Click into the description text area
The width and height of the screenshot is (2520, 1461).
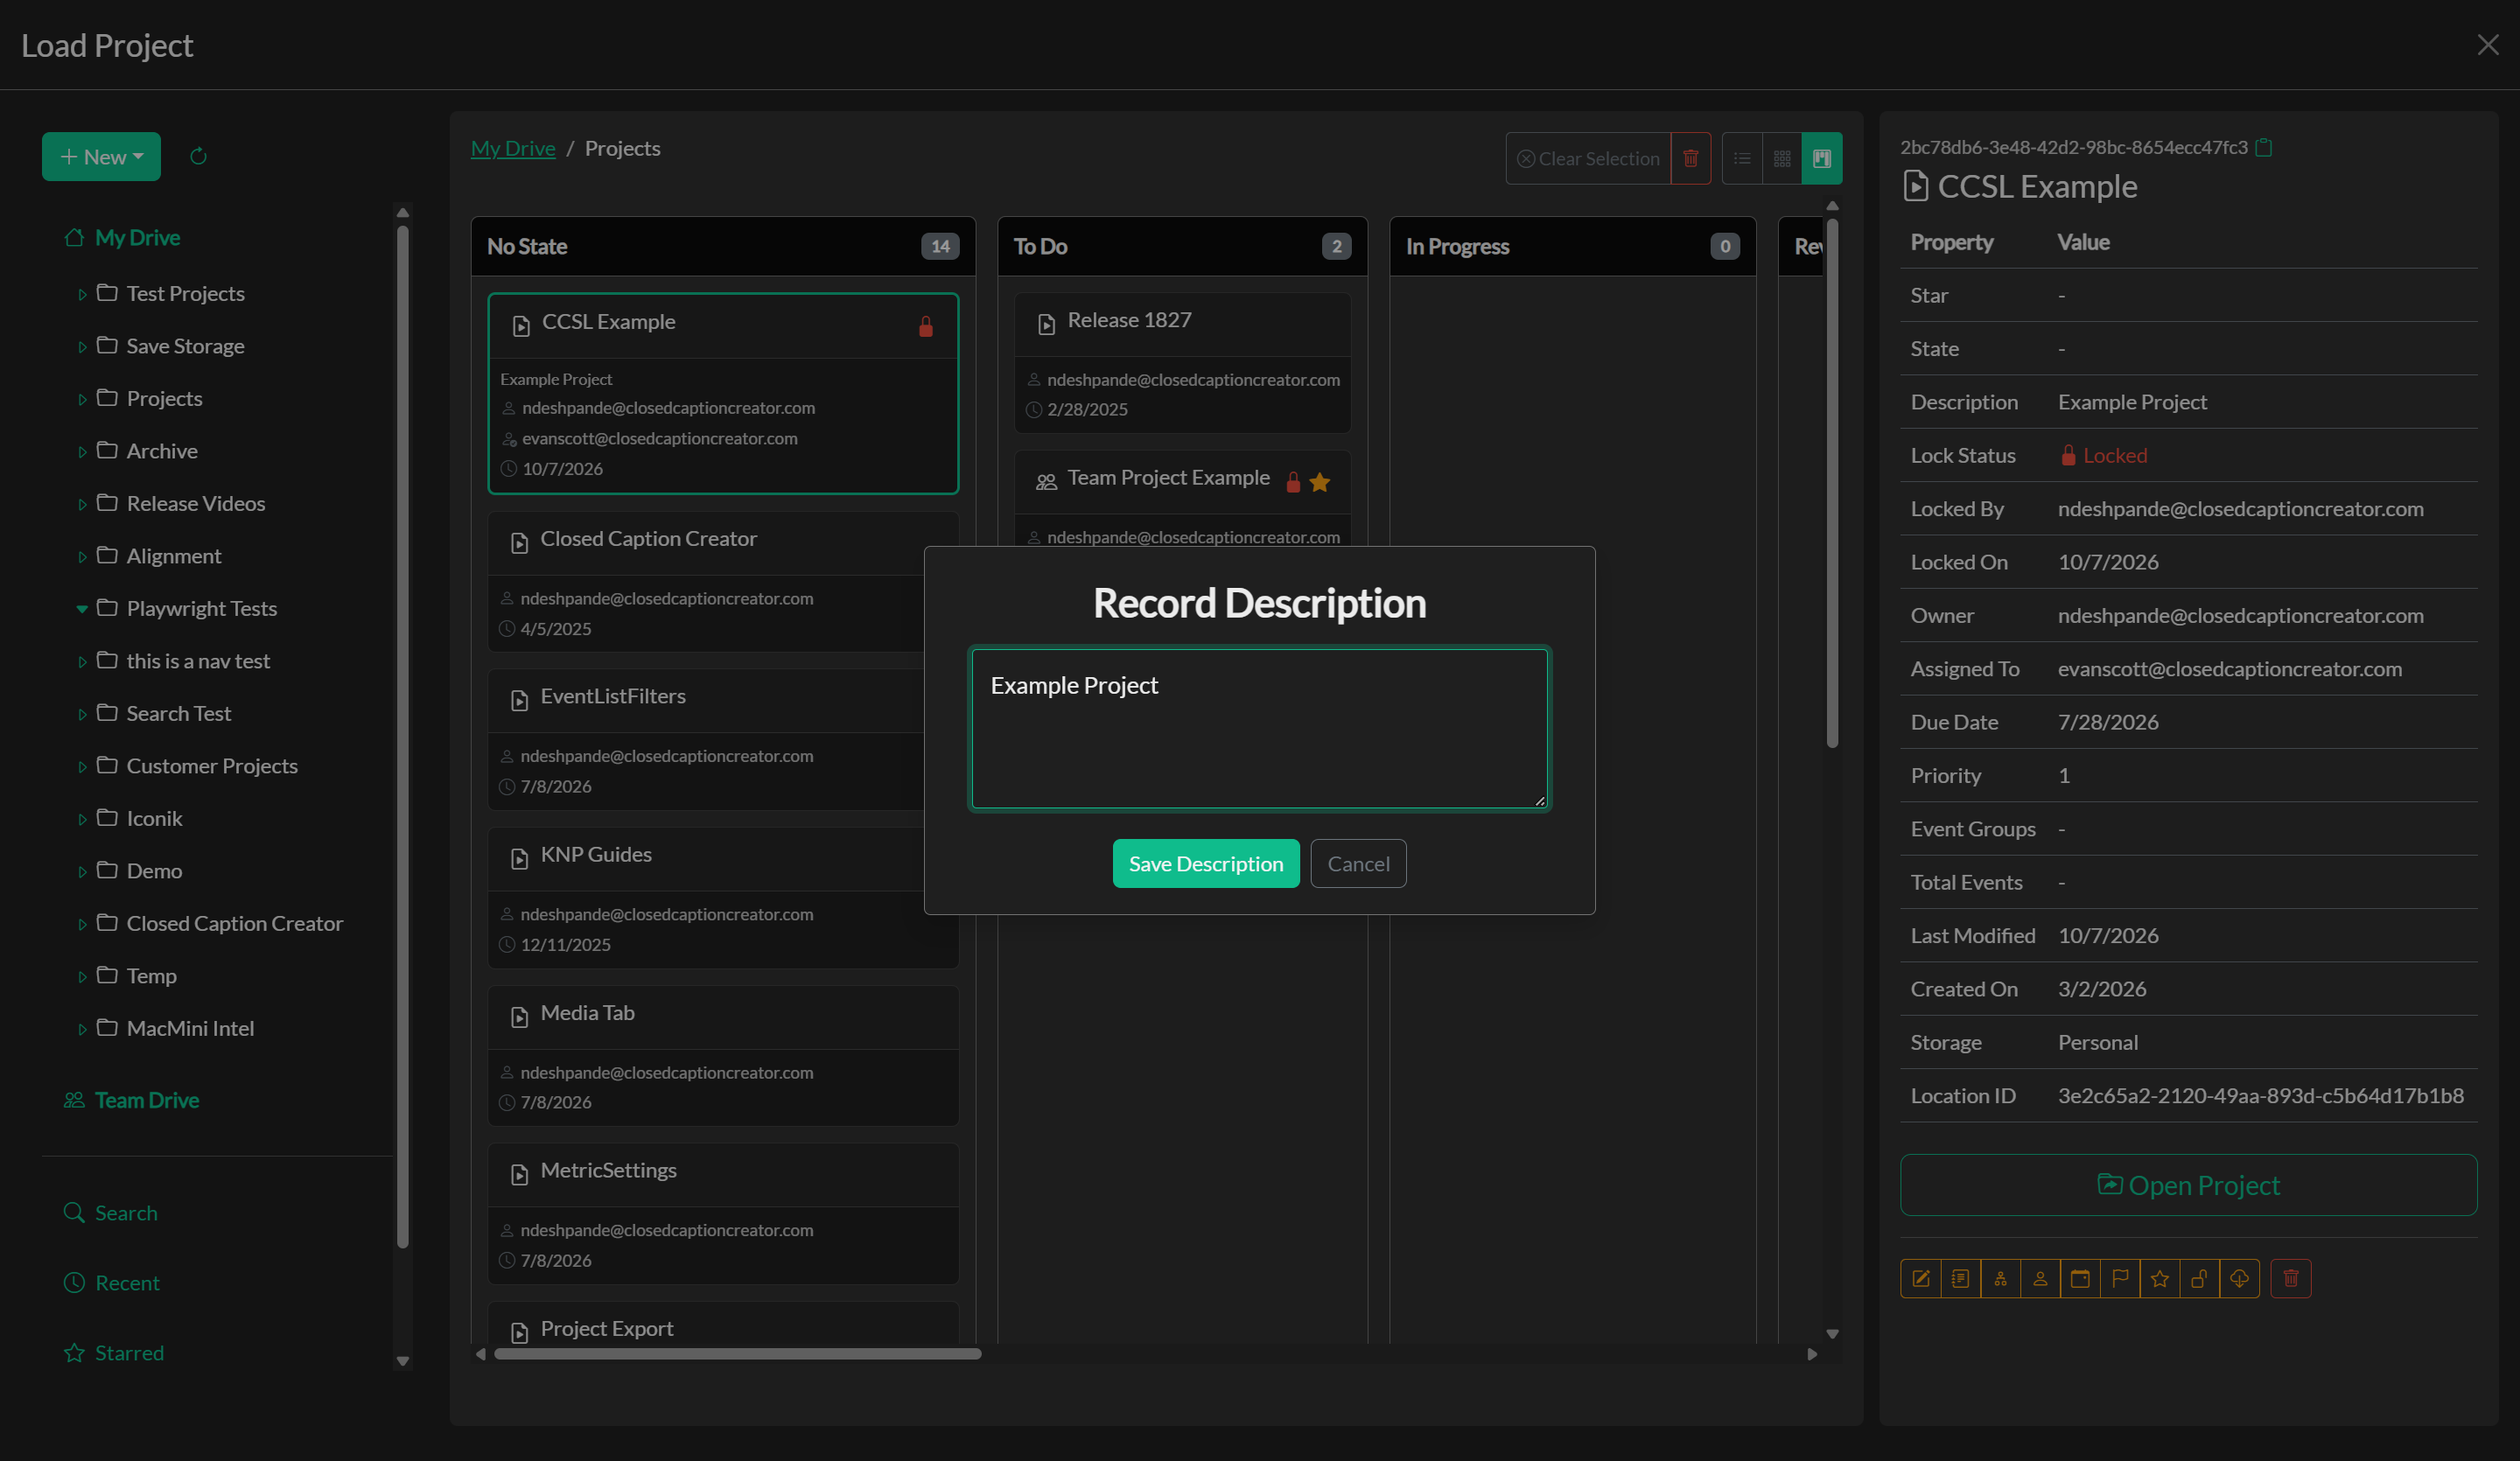pyautogui.click(x=1259, y=728)
